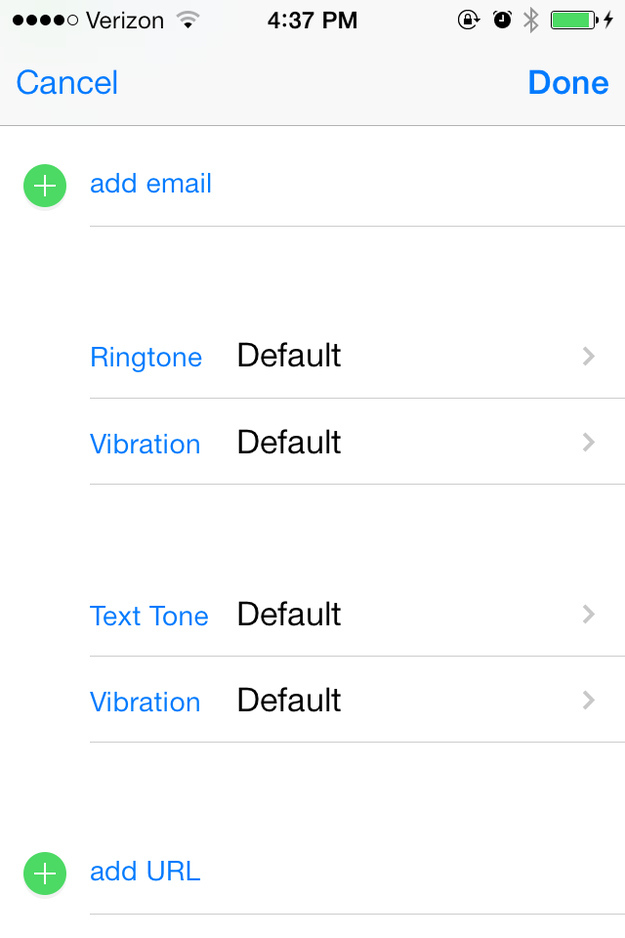The width and height of the screenshot is (625, 938).
Task: Tap the green plus next to add email
Action: (45, 186)
